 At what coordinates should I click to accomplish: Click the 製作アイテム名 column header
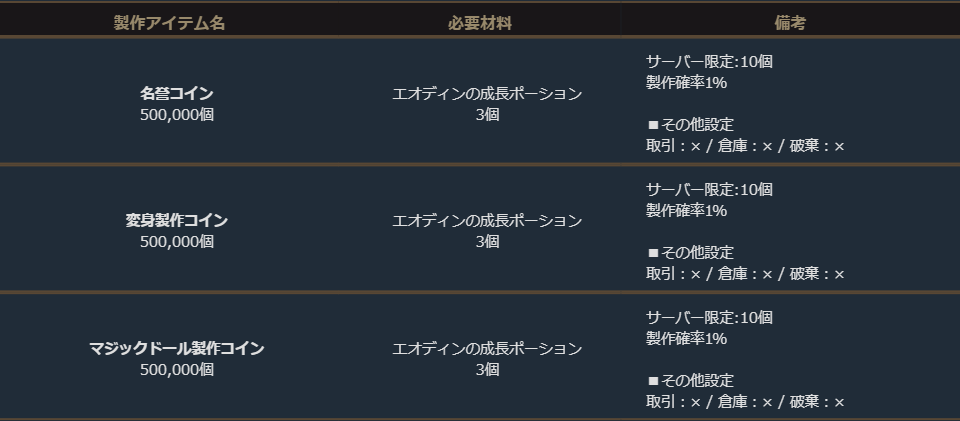(x=169, y=23)
